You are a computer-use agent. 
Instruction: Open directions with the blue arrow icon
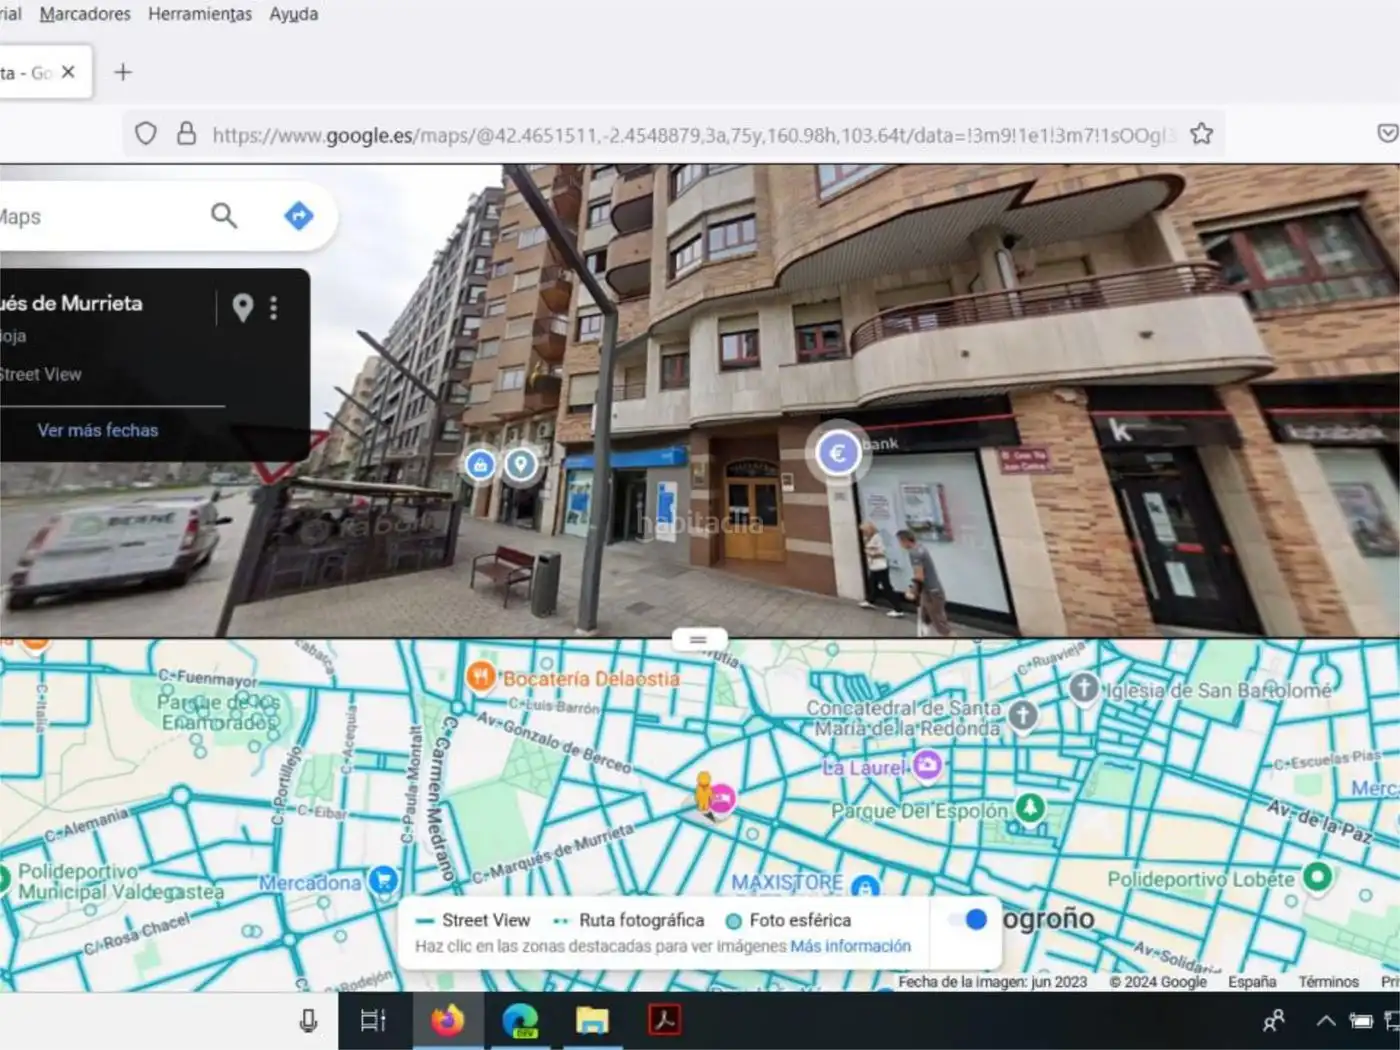[299, 215]
